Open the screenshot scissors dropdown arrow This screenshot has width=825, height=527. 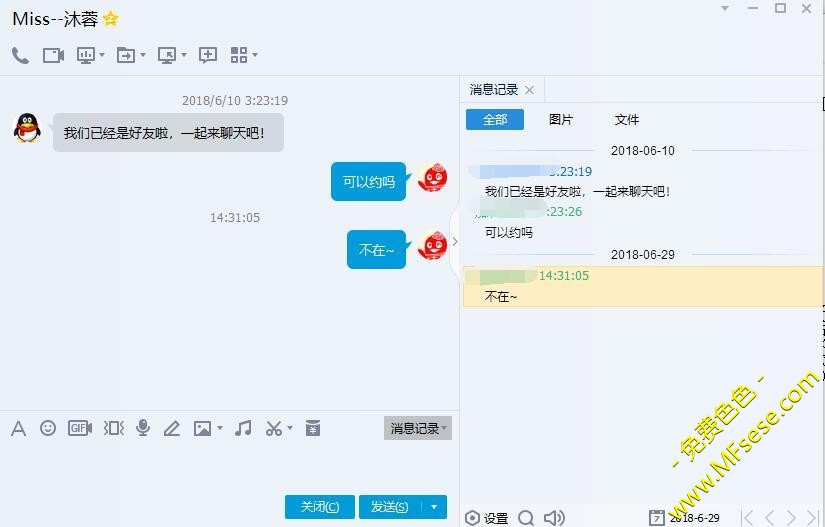(290, 428)
